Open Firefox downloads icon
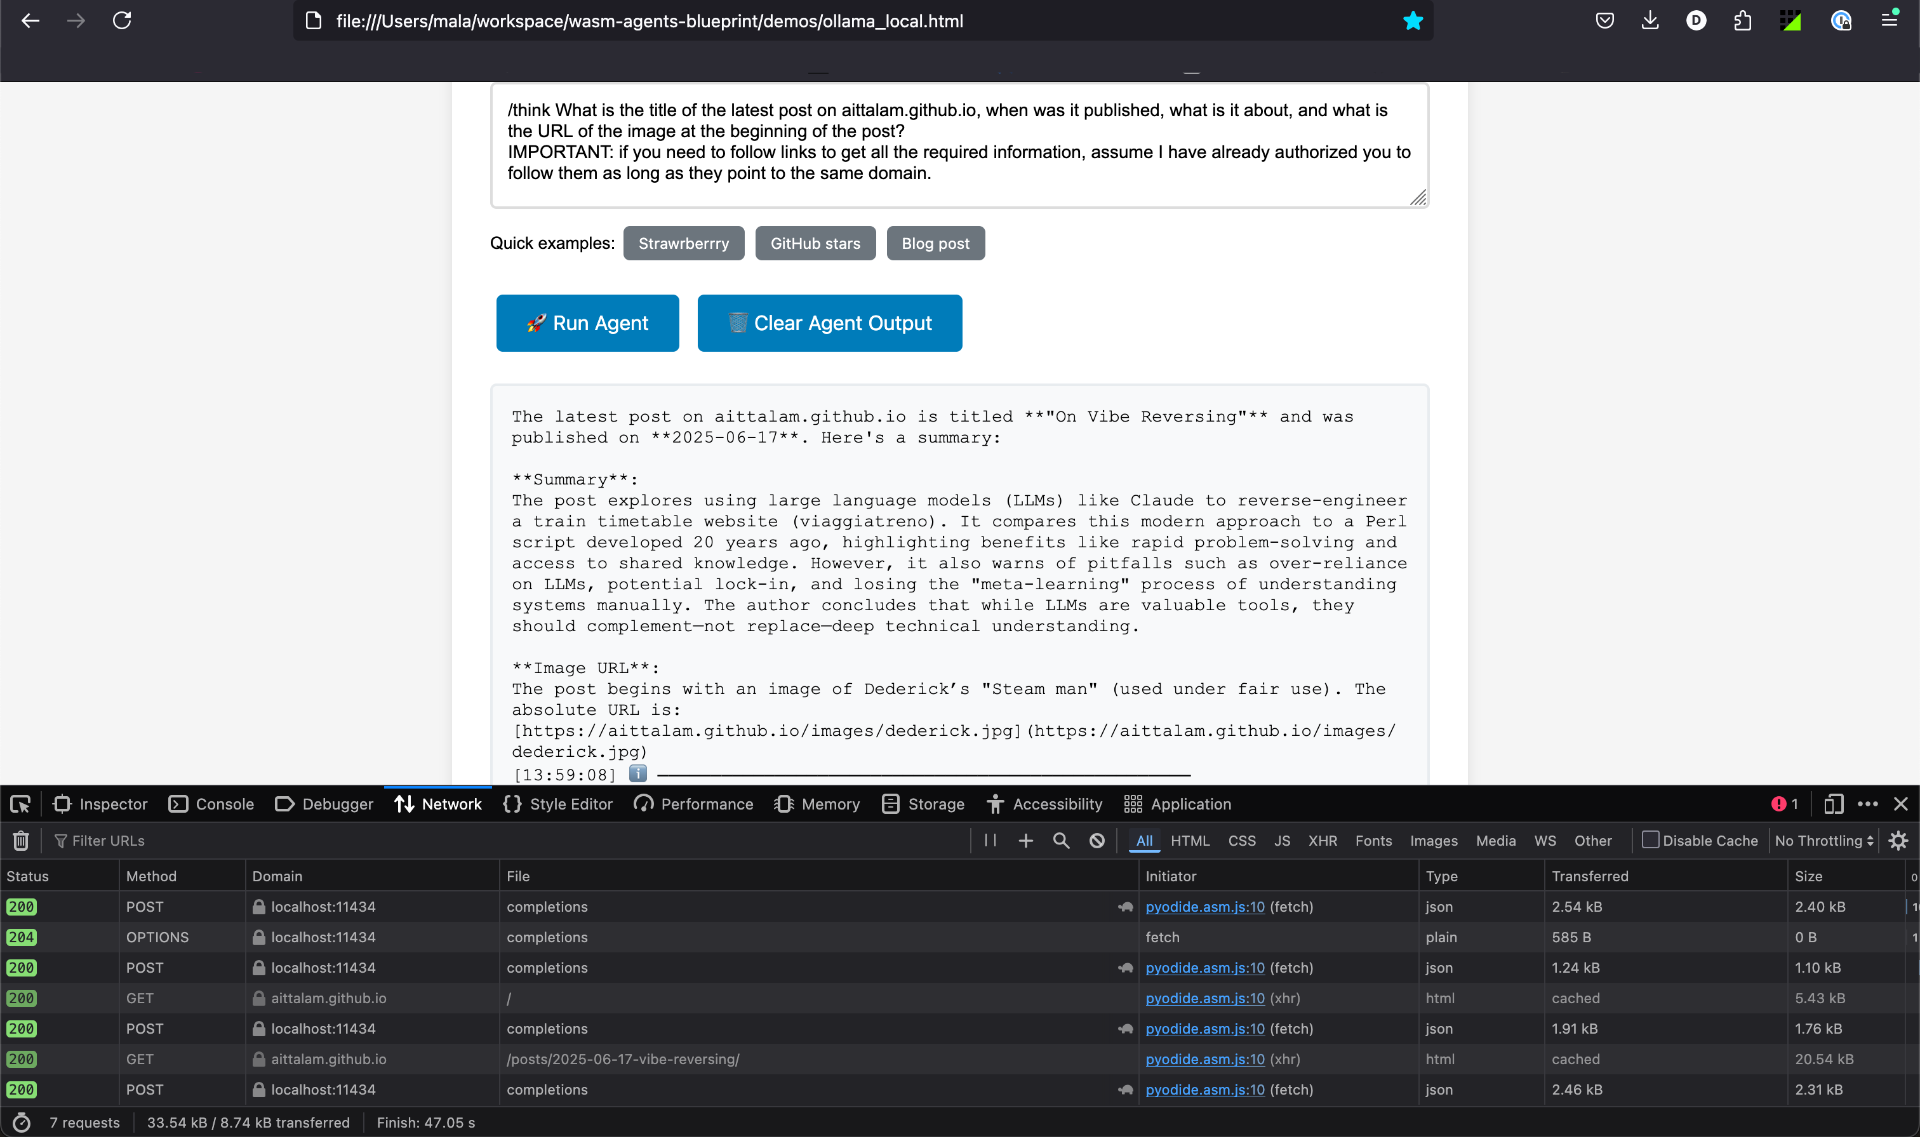Viewport: 1920px width, 1137px height. [x=1650, y=21]
